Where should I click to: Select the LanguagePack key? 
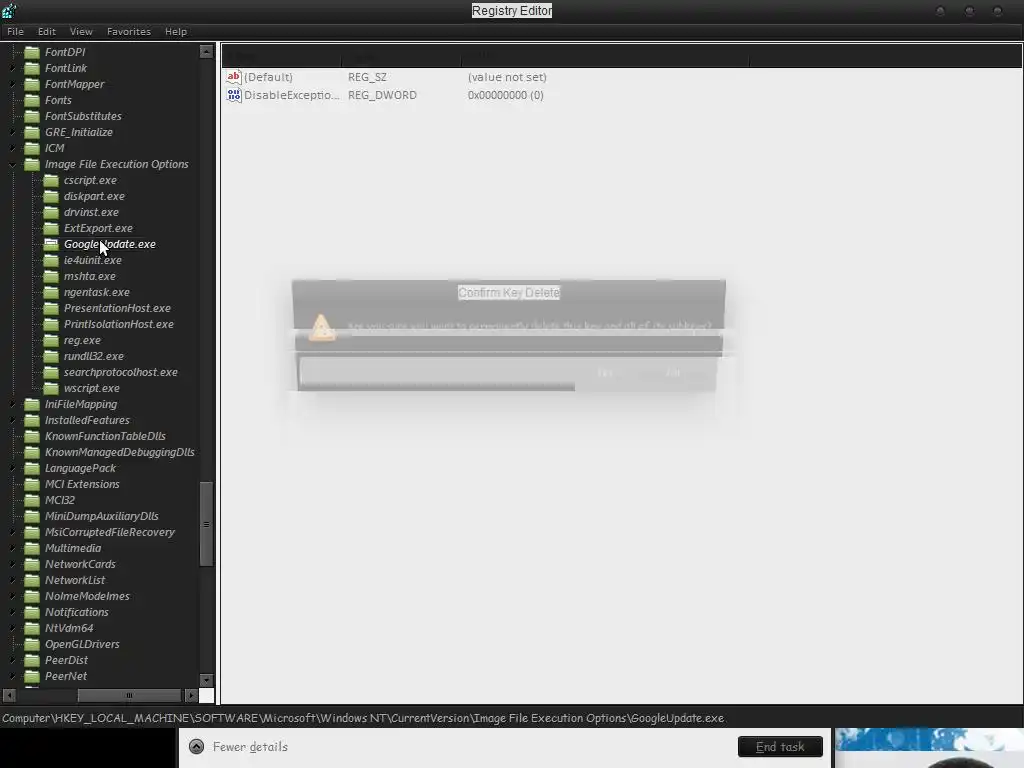click(80, 468)
